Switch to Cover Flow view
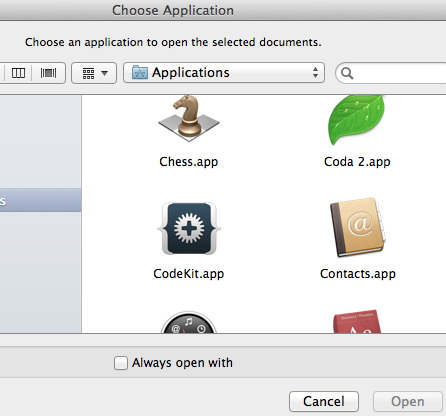The width and height of the screenshot is (446, 416). 48,73
